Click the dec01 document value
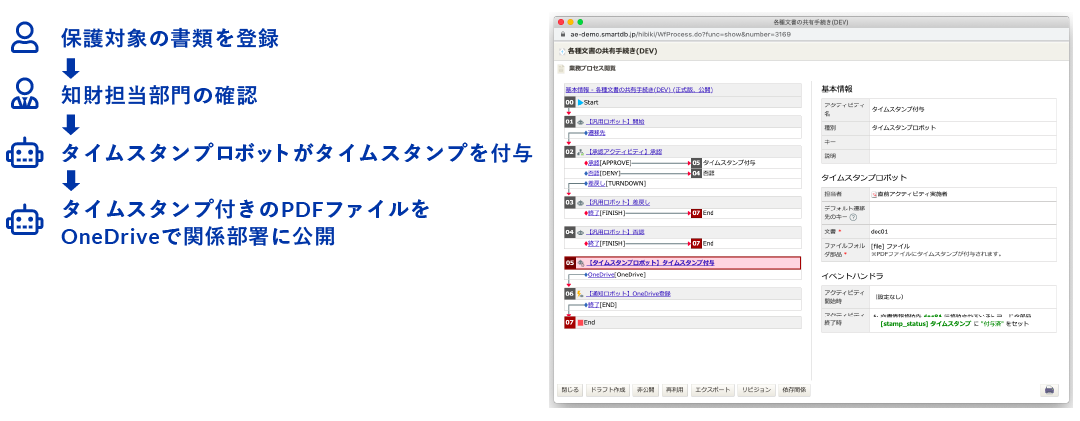 pos(880,232)
